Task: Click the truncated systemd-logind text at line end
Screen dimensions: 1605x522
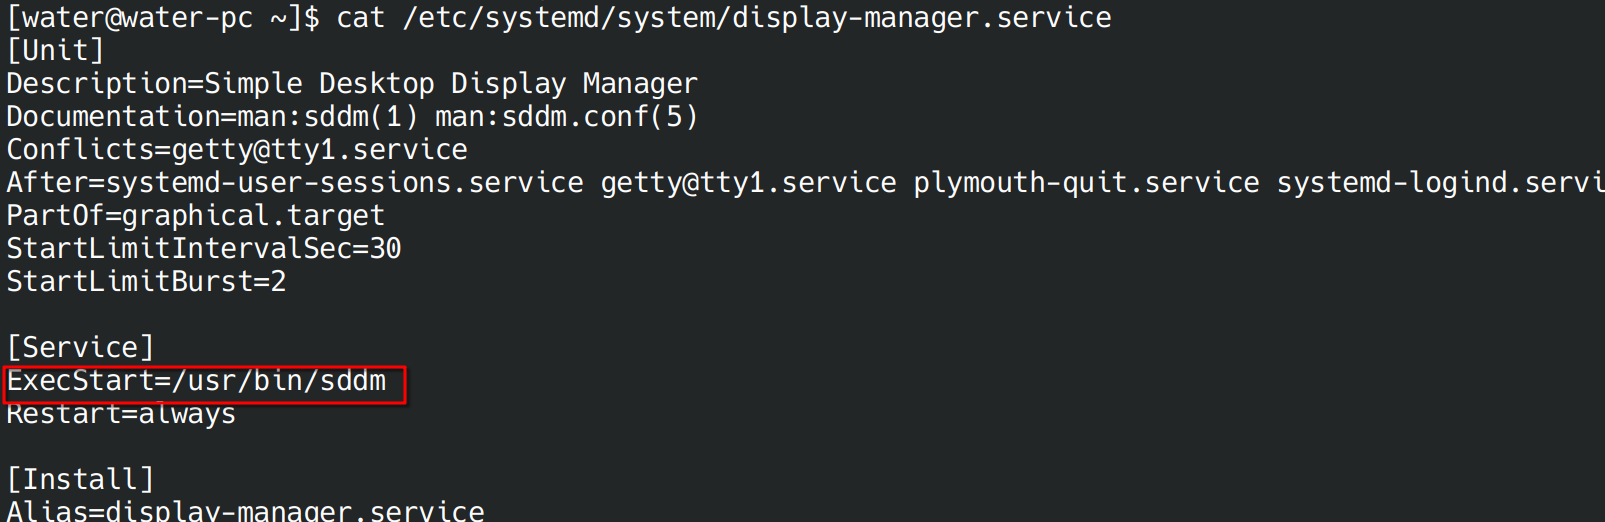Action: (1440, 183)
